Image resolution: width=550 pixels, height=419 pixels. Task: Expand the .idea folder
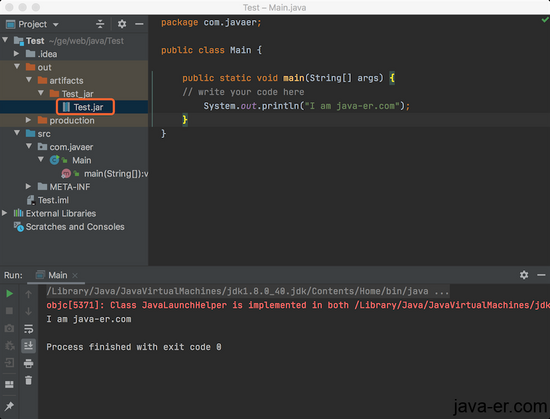click(x=16, y=53)
